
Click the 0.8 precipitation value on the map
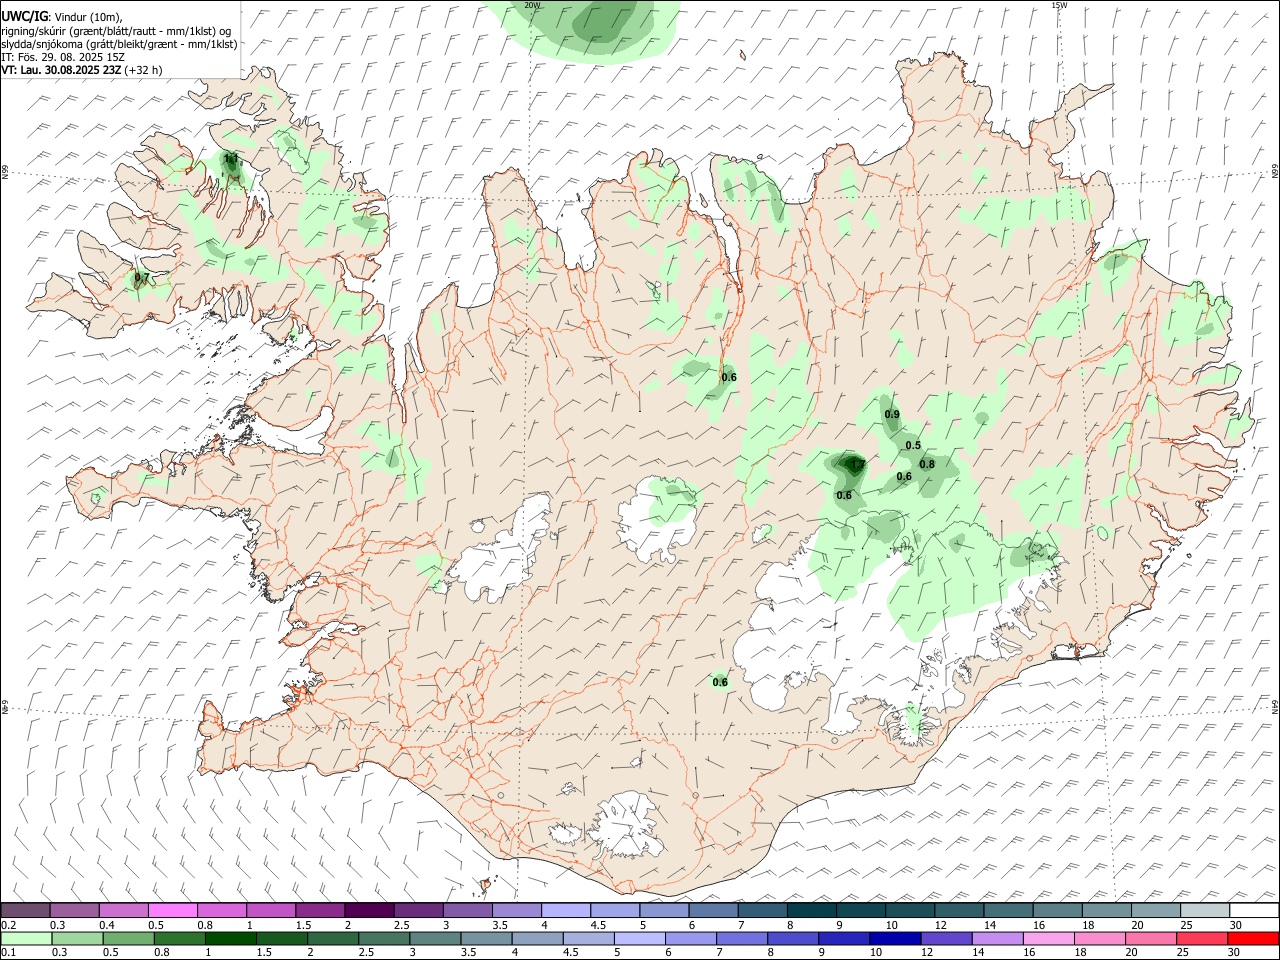pos(927,464)
